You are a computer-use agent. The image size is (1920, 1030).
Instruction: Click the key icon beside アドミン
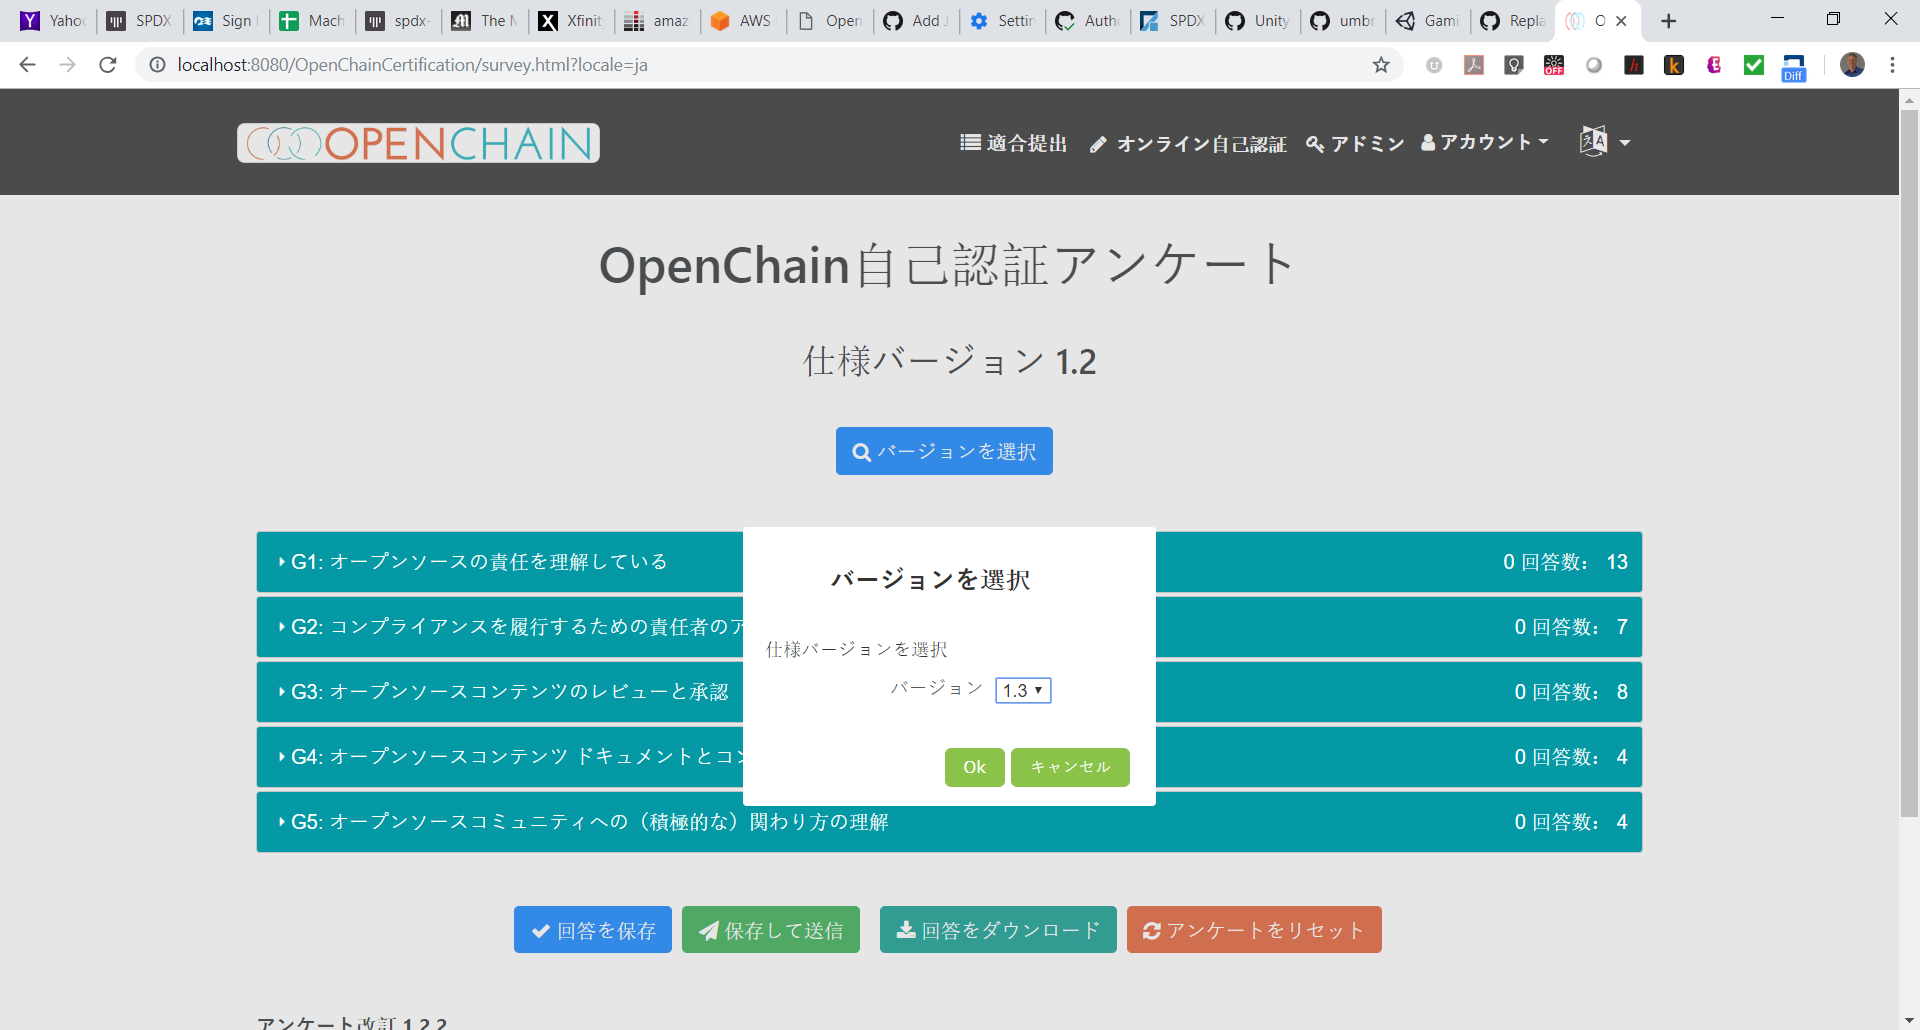point(1315,143)
